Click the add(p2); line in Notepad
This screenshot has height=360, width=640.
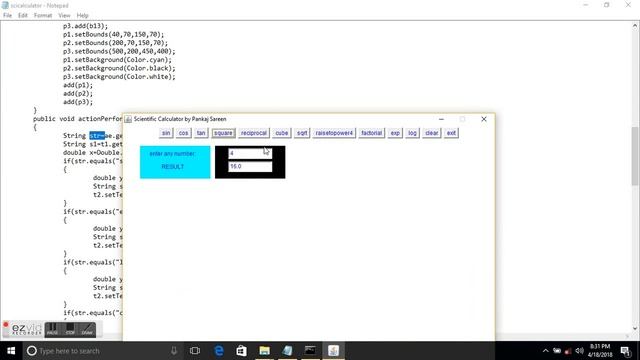coord(78,93)
